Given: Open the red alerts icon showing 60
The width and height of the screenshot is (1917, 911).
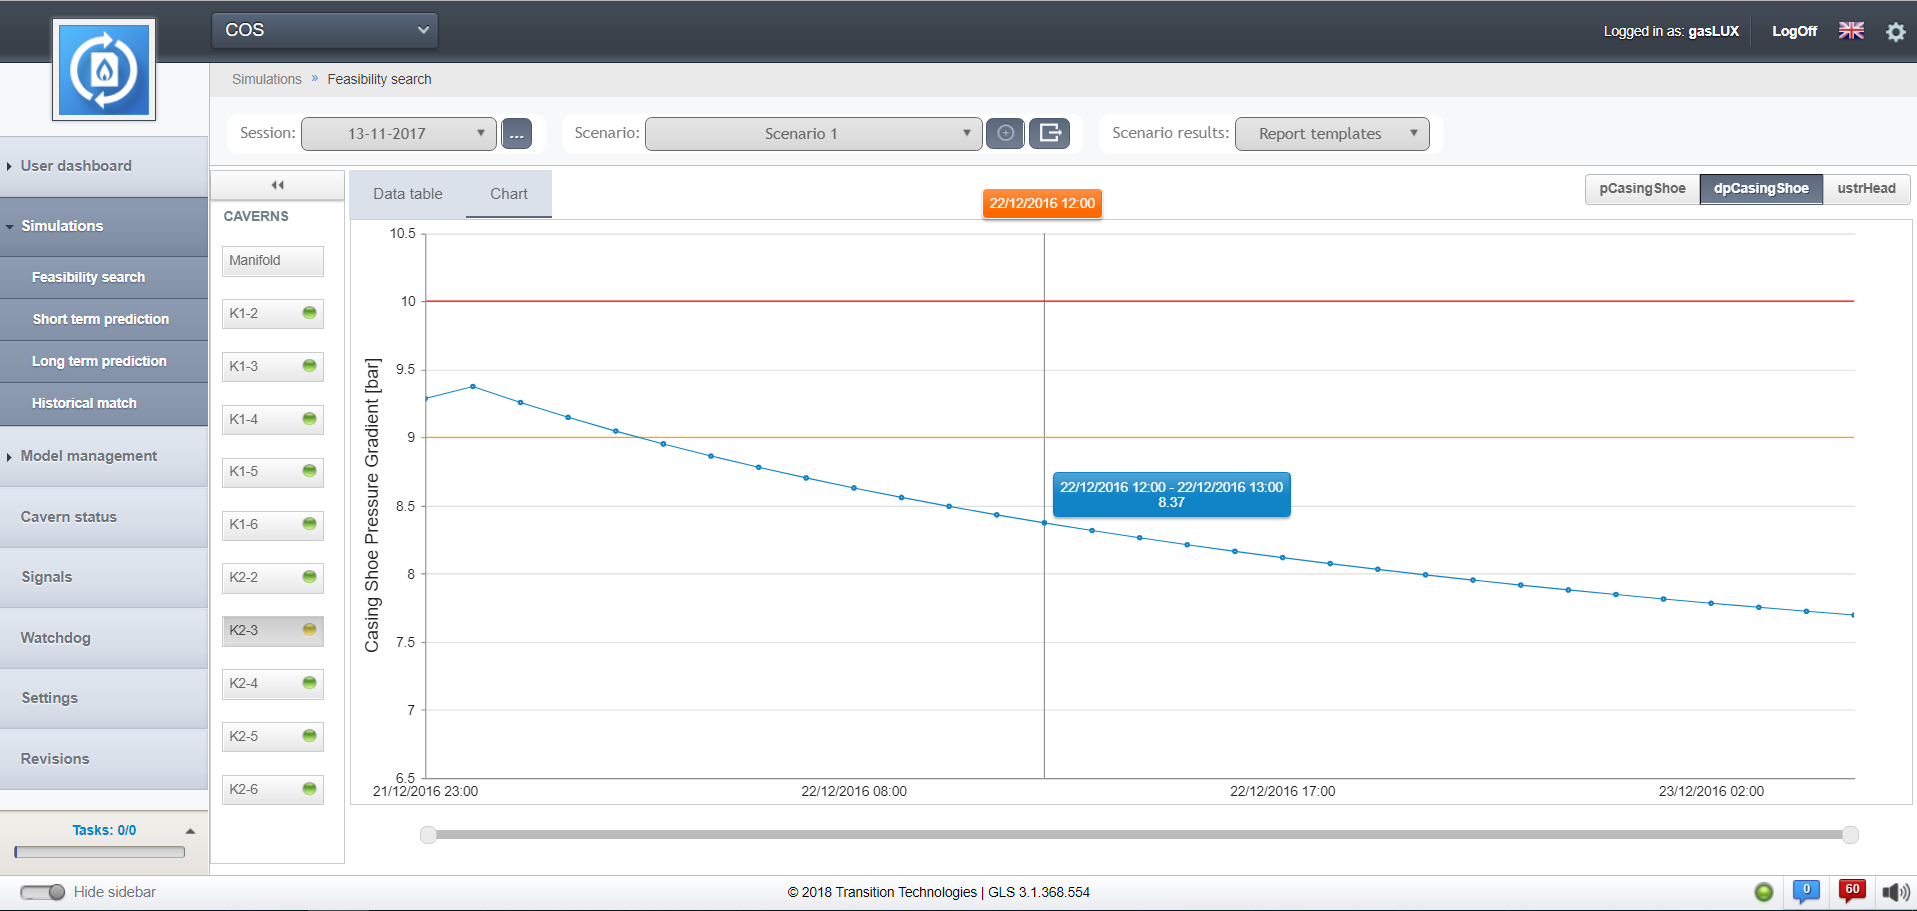Looking at the screenshot, I should 1851,891.
